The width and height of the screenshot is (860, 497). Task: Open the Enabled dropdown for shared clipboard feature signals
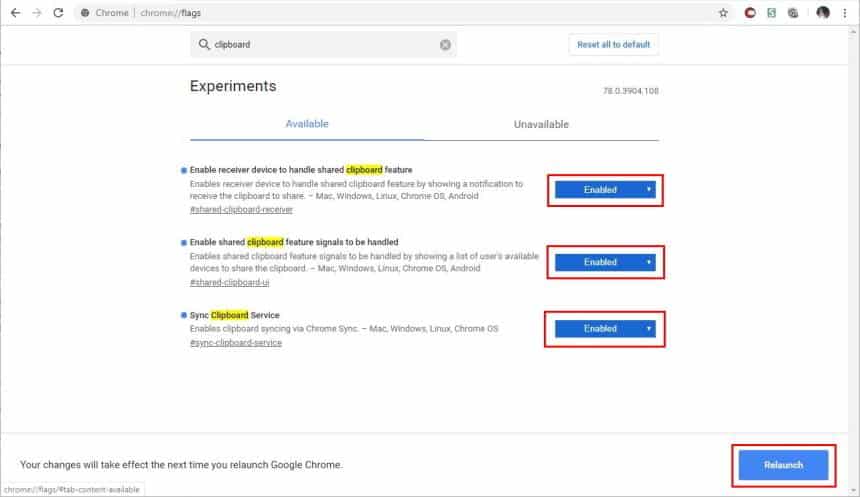pos(605,262)
